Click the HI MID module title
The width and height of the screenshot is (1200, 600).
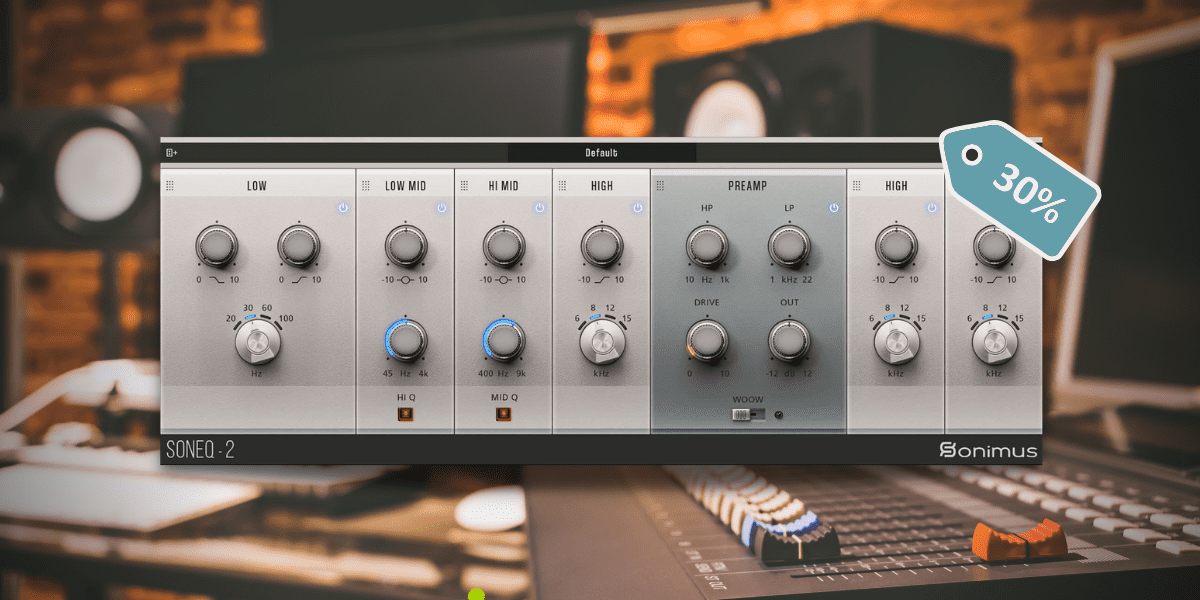coord(504,186)
